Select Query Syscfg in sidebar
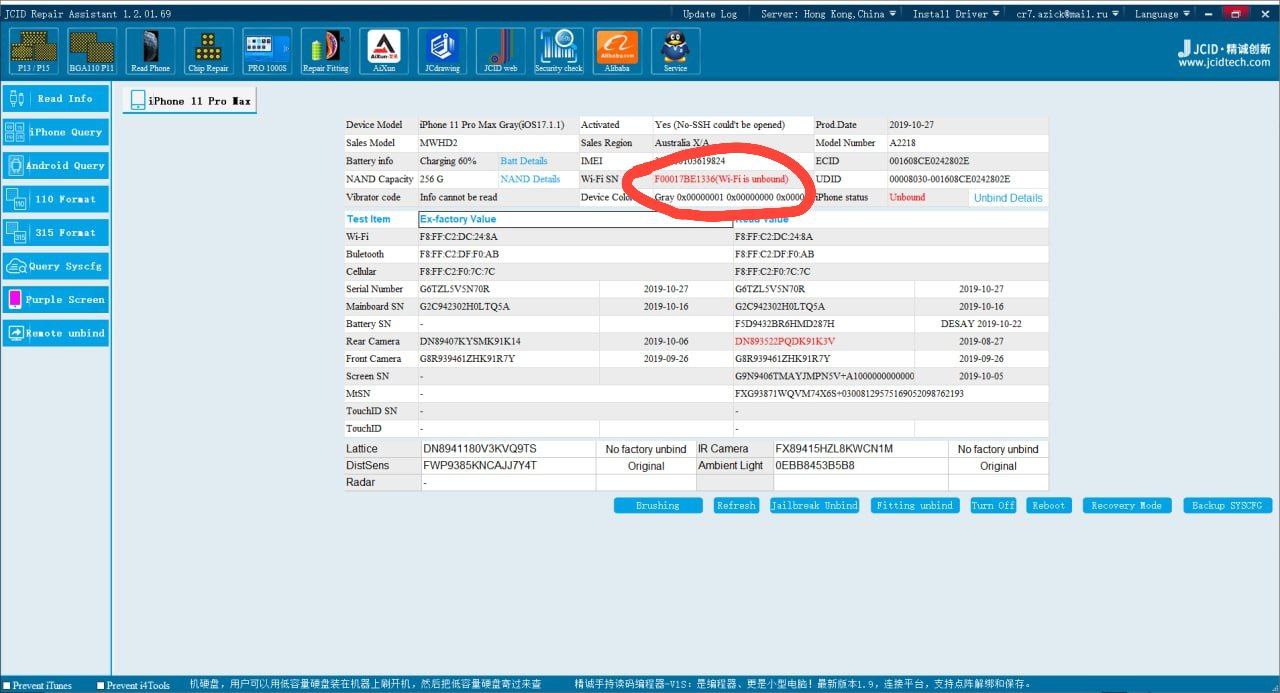 (x=56, y=266)
